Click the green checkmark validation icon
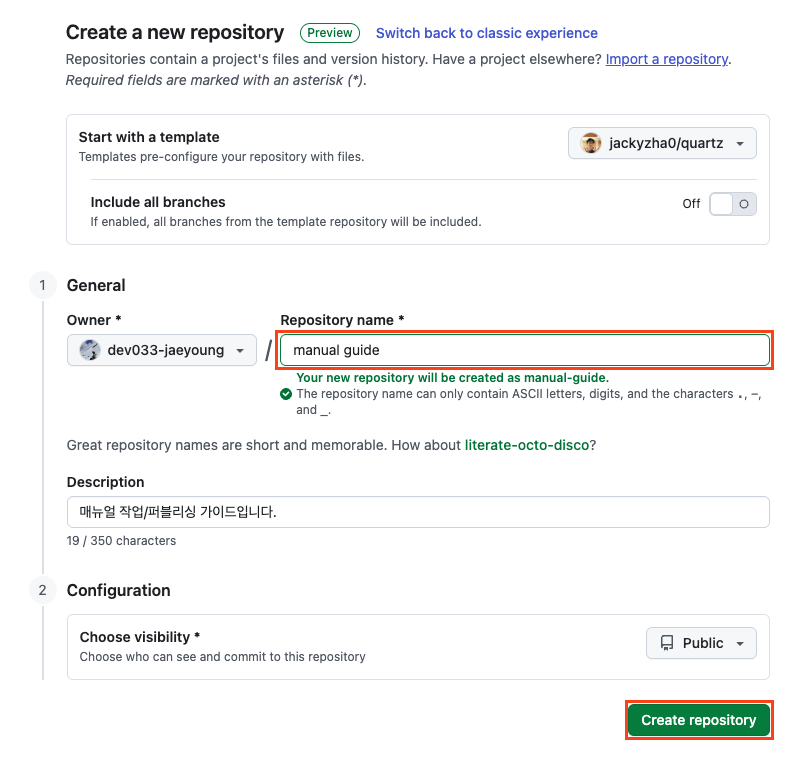Screen dimensions: 812x764 click(285, 394)
